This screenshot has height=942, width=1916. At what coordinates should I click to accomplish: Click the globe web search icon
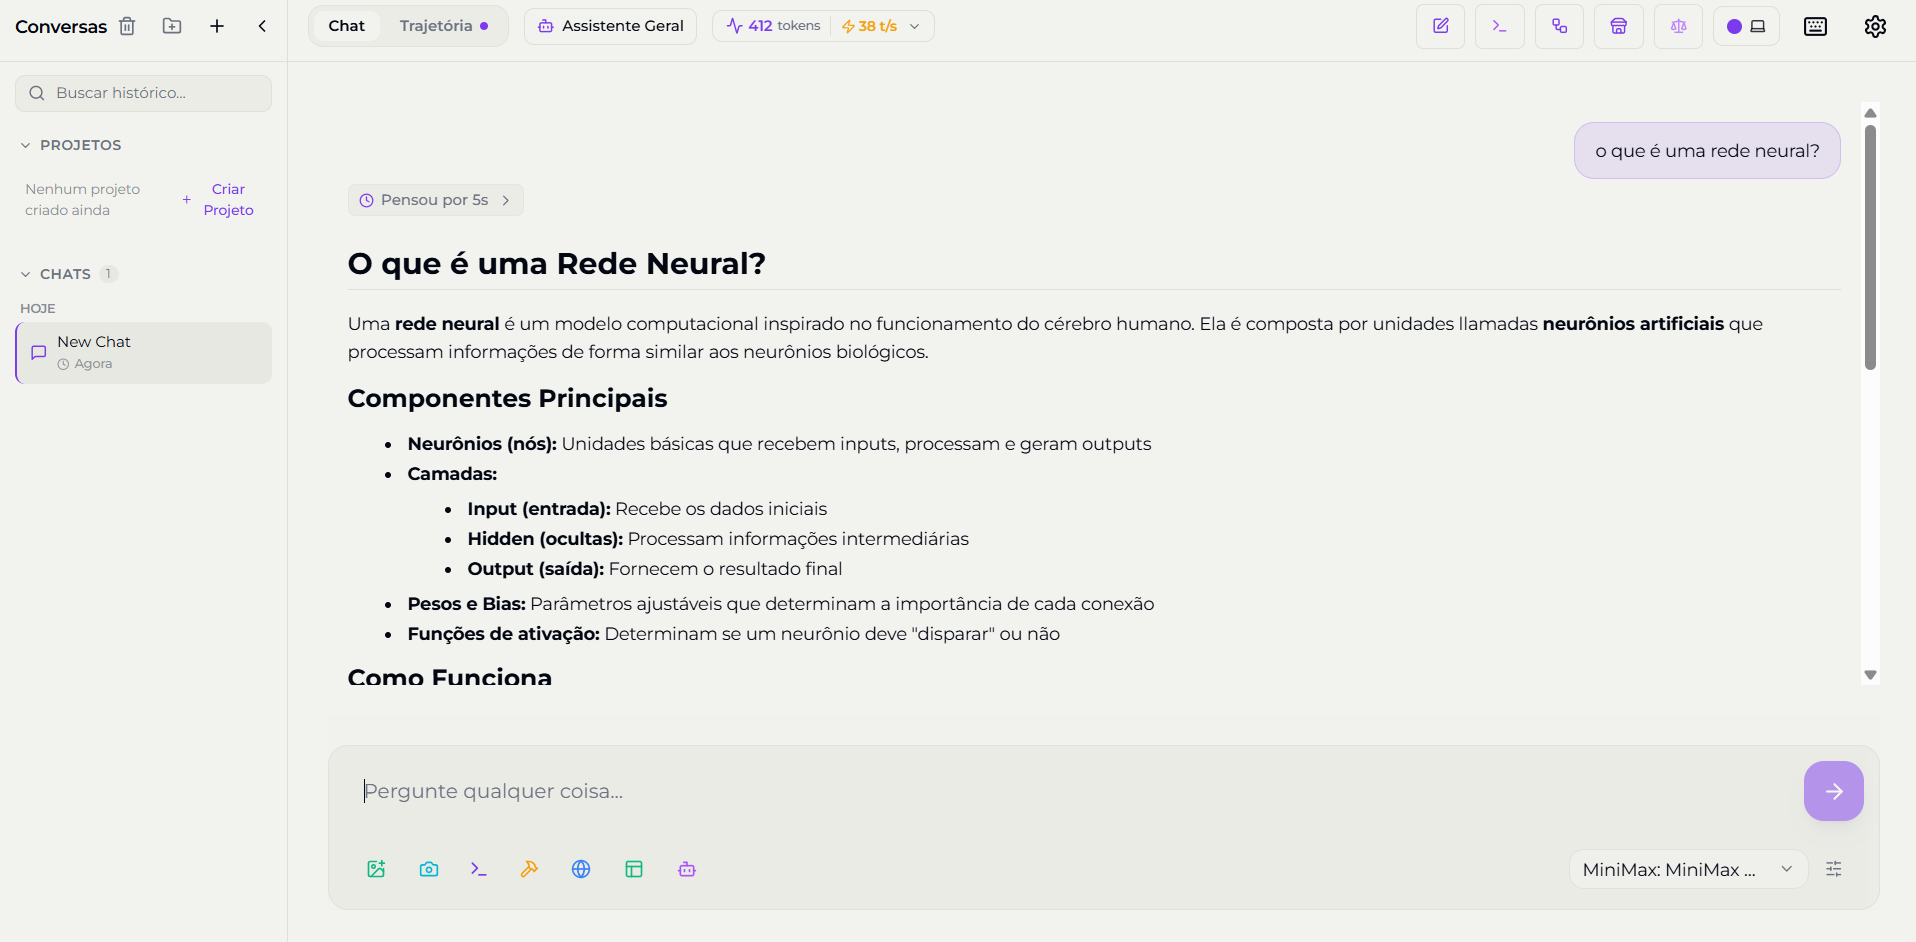pyautogui.click(x=581, y=869)
